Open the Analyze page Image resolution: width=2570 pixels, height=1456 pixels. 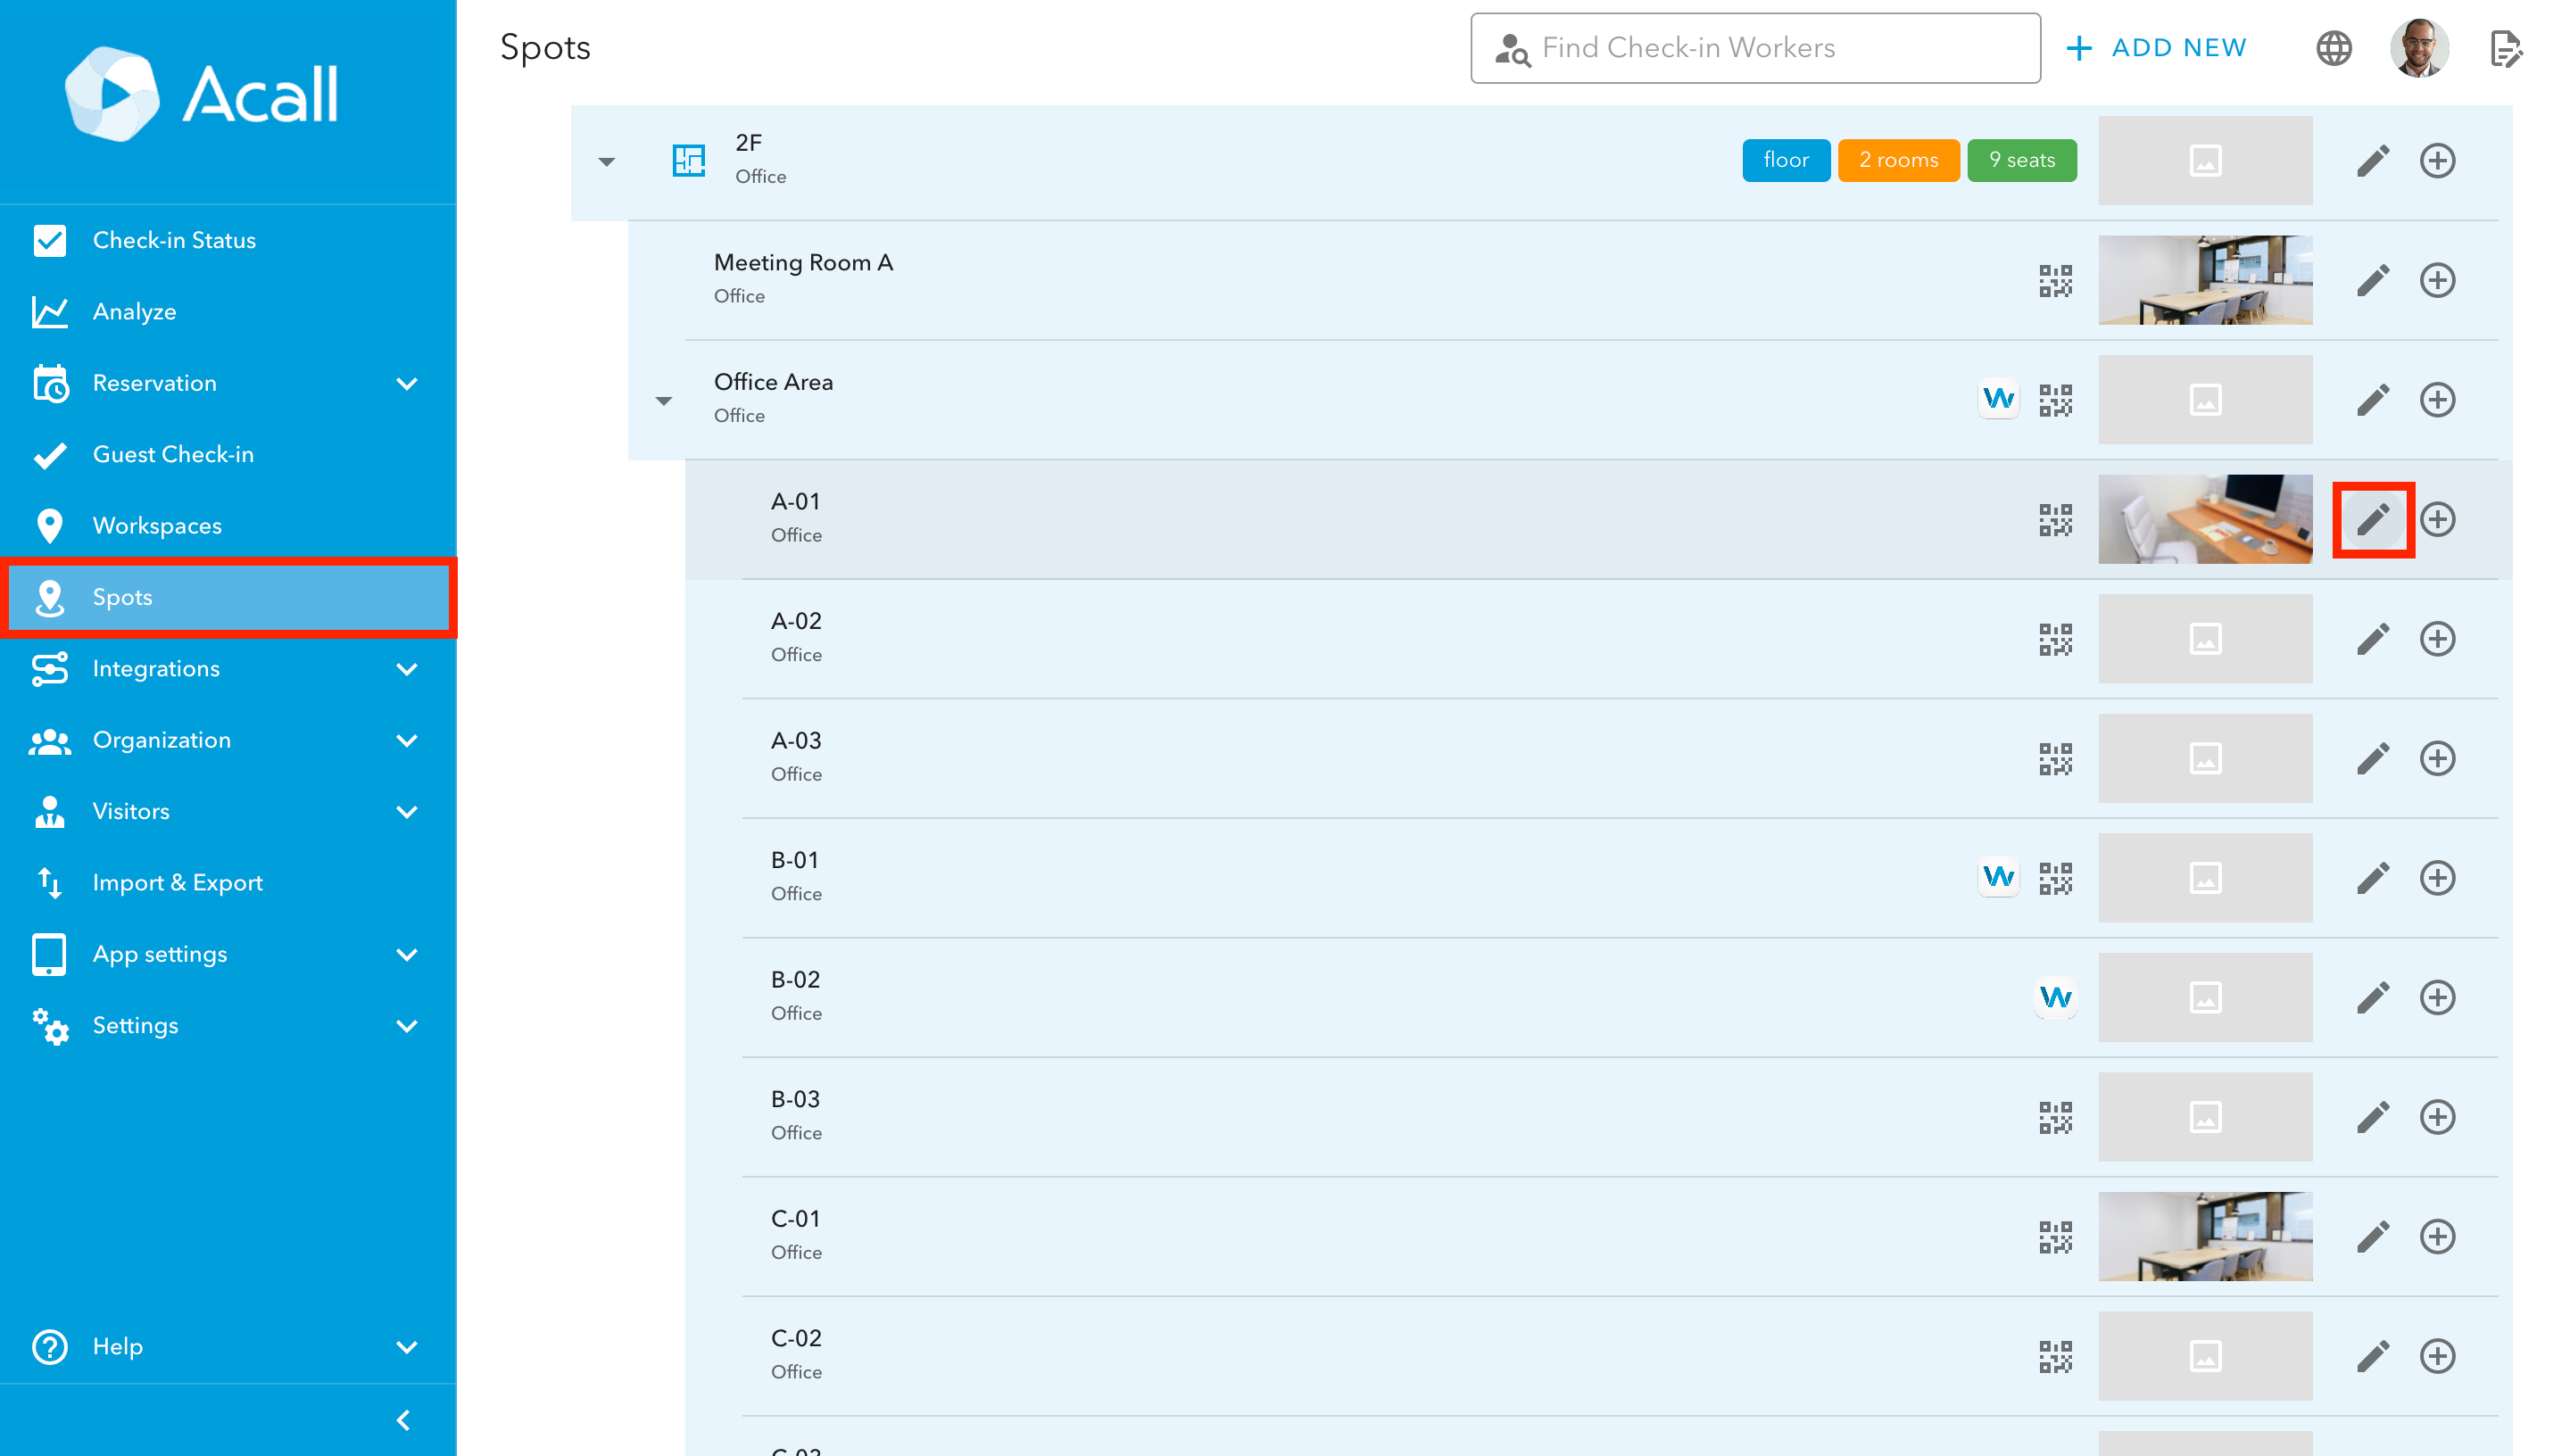[228, 312]
